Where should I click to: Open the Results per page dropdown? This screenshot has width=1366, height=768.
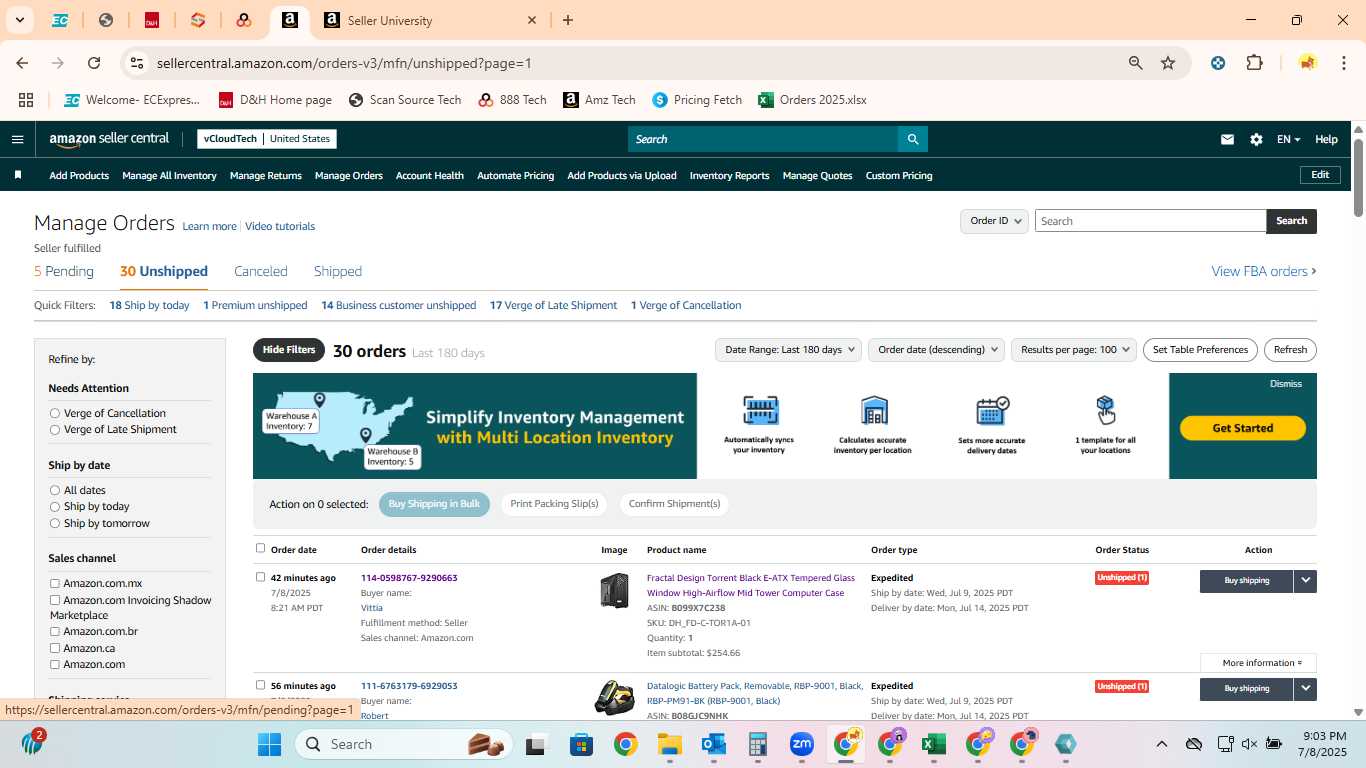[1073, 350]
